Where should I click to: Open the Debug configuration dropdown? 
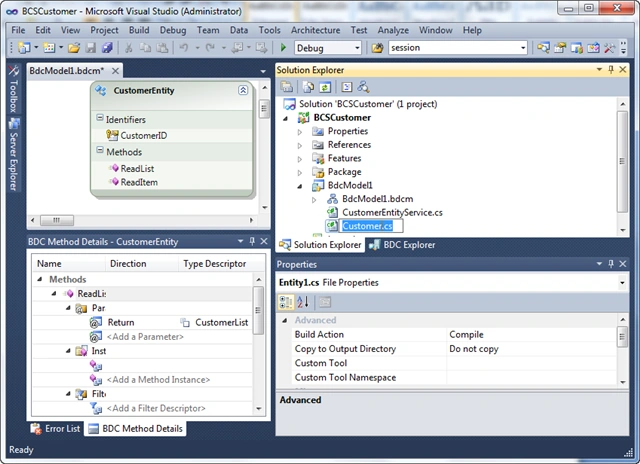tap(357, 48)
